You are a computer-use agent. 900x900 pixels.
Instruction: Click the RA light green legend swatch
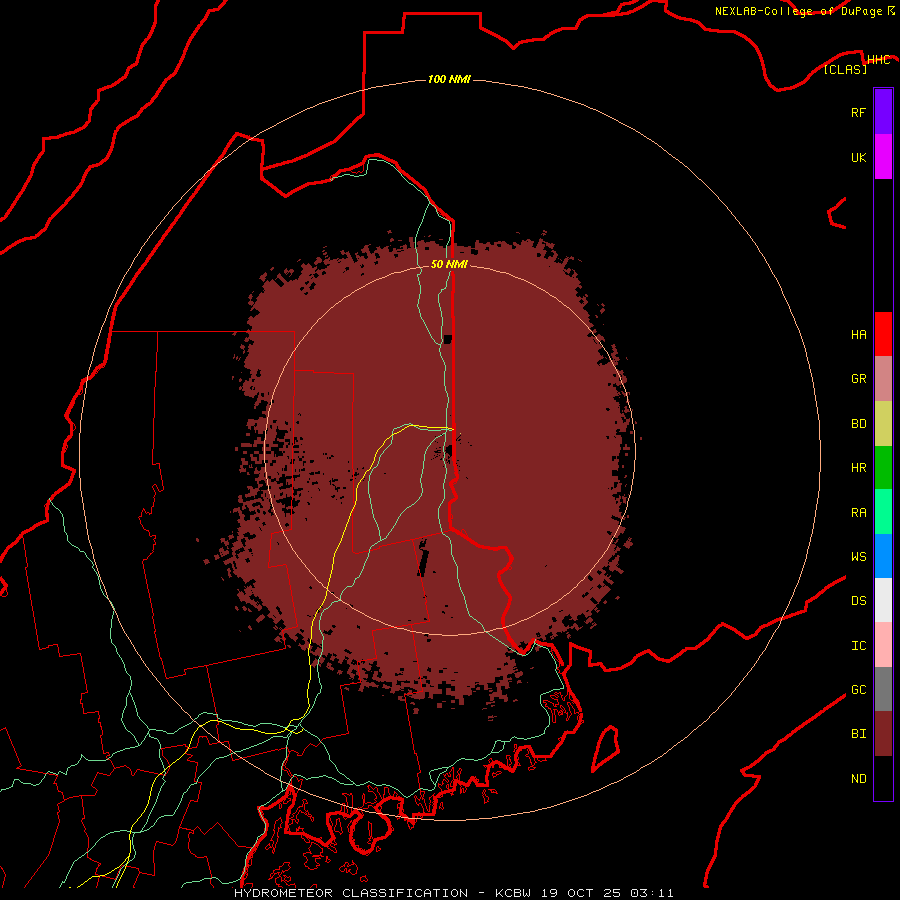pyautogui.click(x=883, y=512)
